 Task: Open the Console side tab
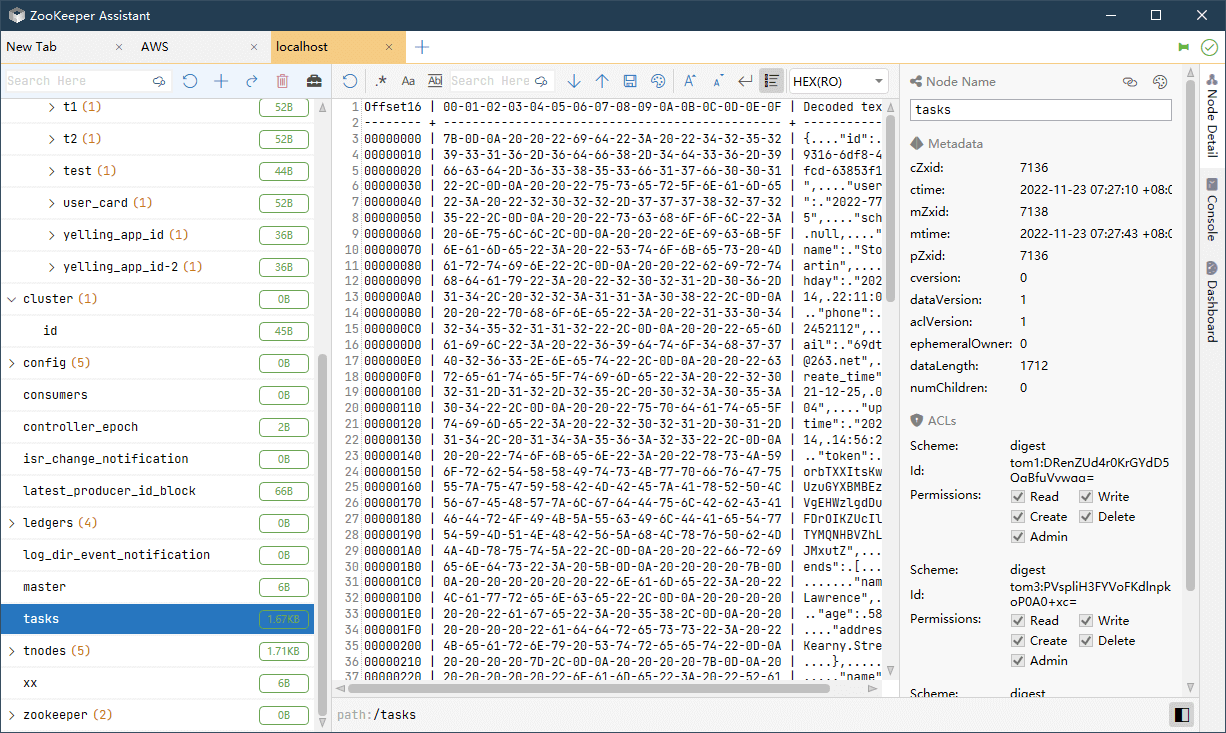1212,210
